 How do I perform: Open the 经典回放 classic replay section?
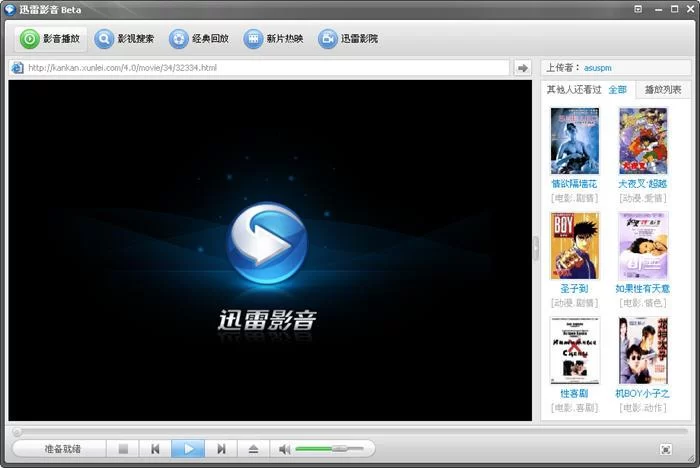(199, 39)
